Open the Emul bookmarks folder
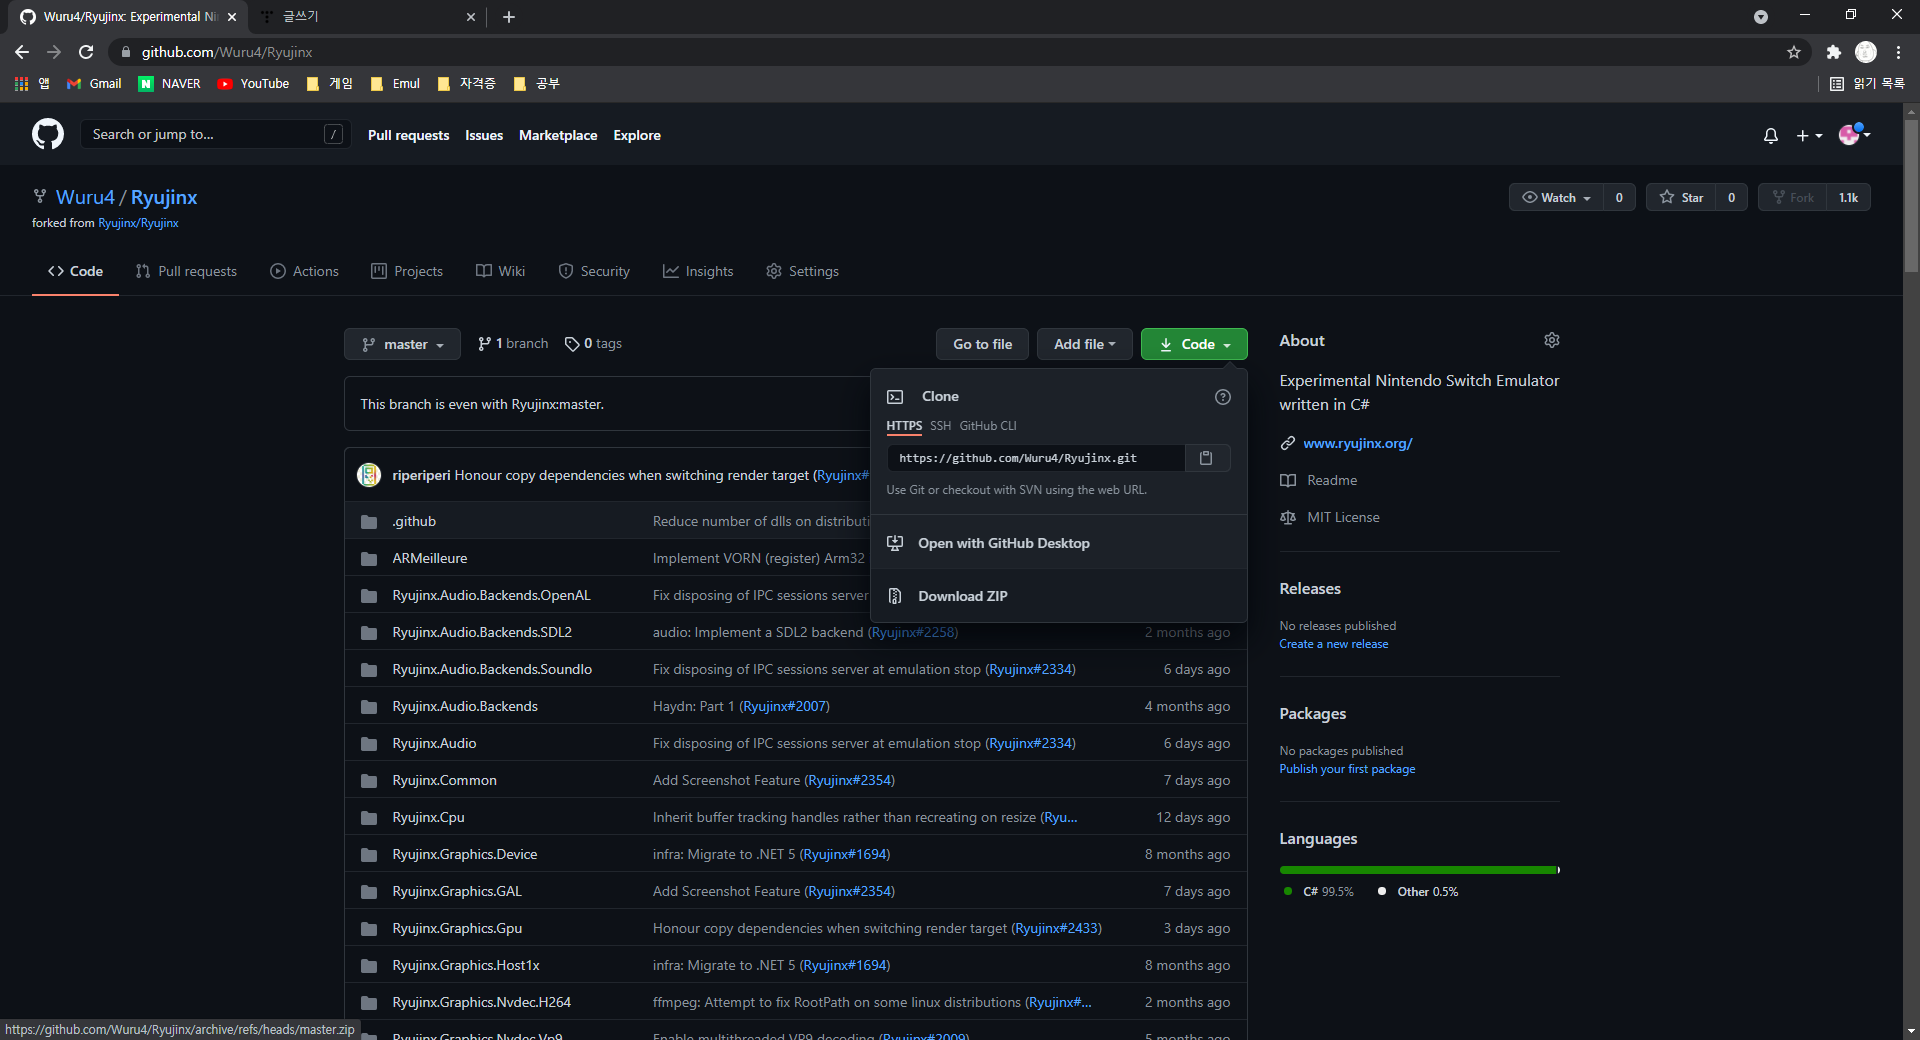The height and width of the screenshot is (1040, 1920). click(395, 84)
